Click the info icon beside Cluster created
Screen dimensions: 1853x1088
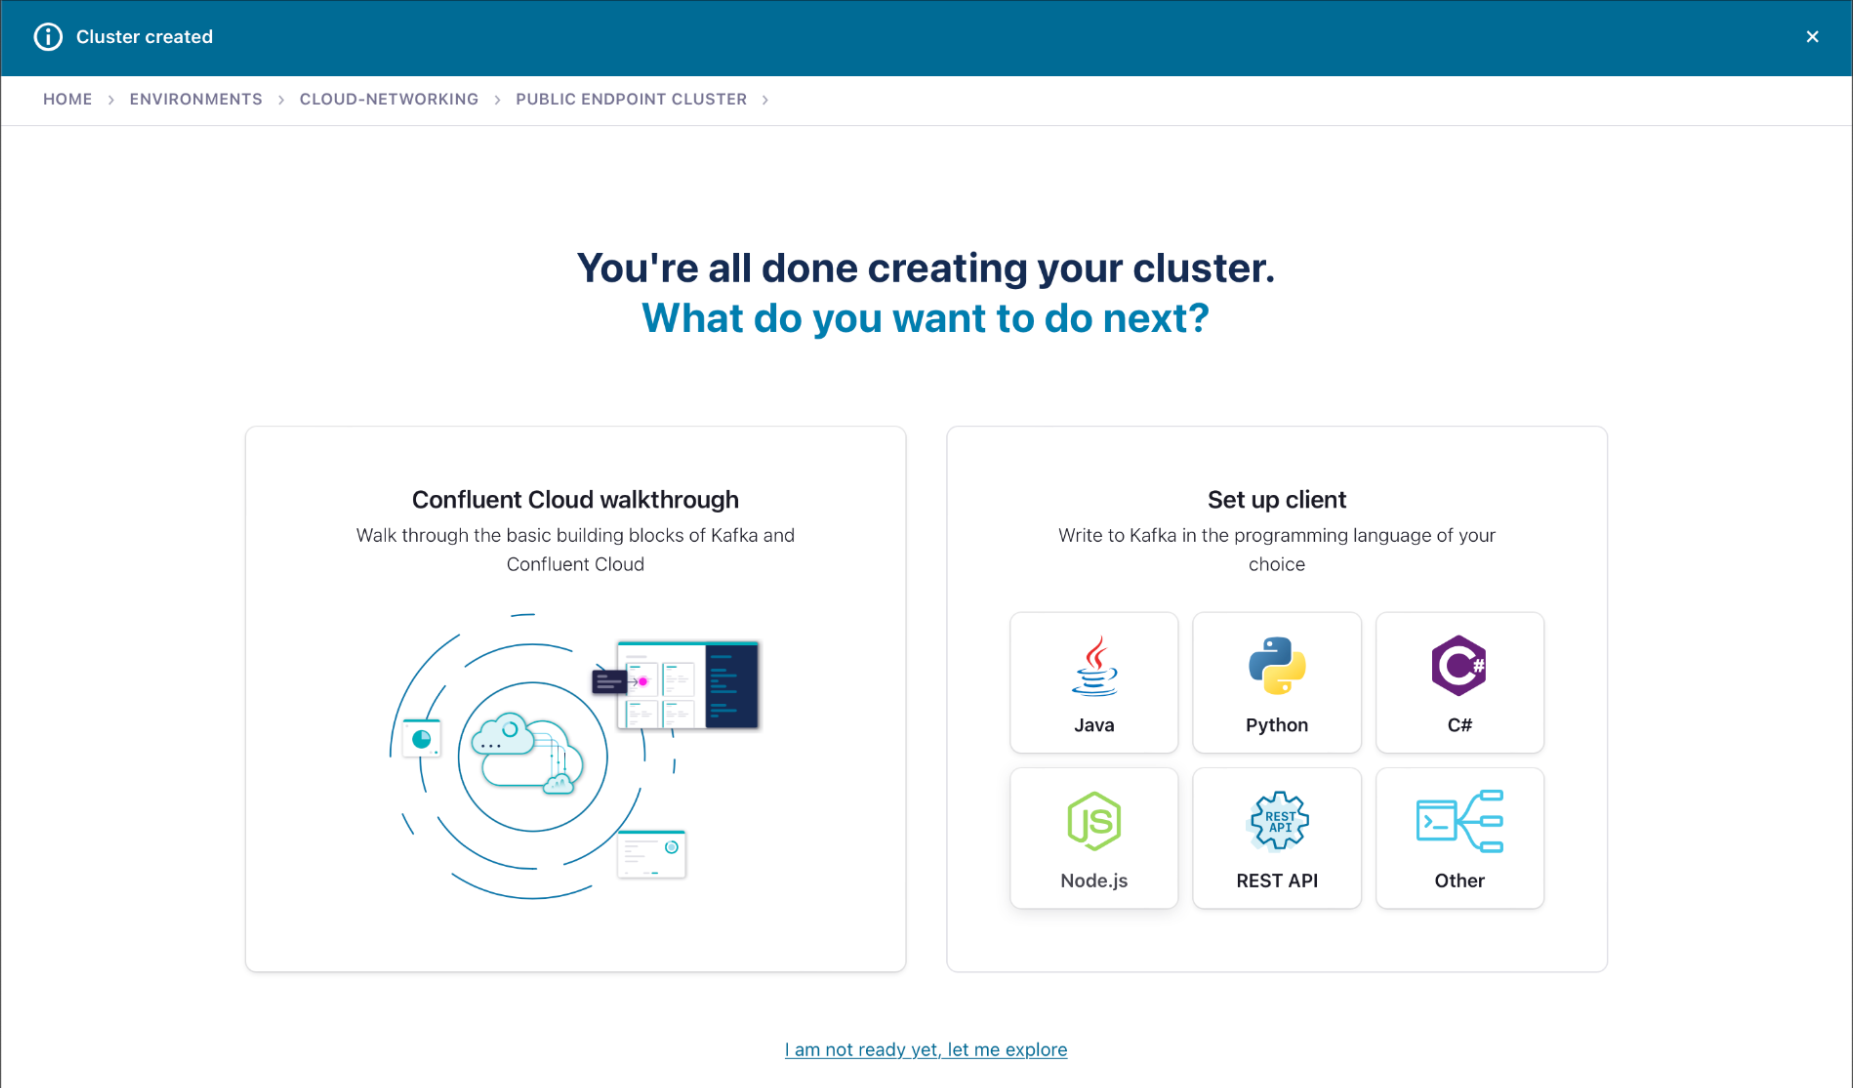(x=48, y=37)
